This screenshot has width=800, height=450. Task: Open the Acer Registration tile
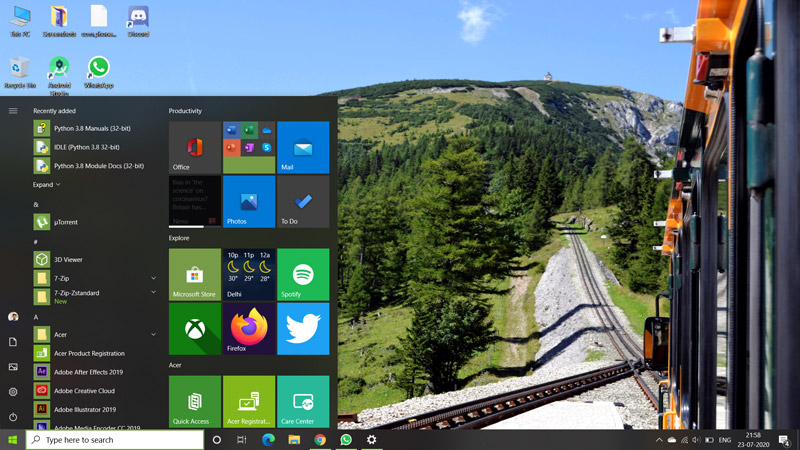[x=249, y=402]
